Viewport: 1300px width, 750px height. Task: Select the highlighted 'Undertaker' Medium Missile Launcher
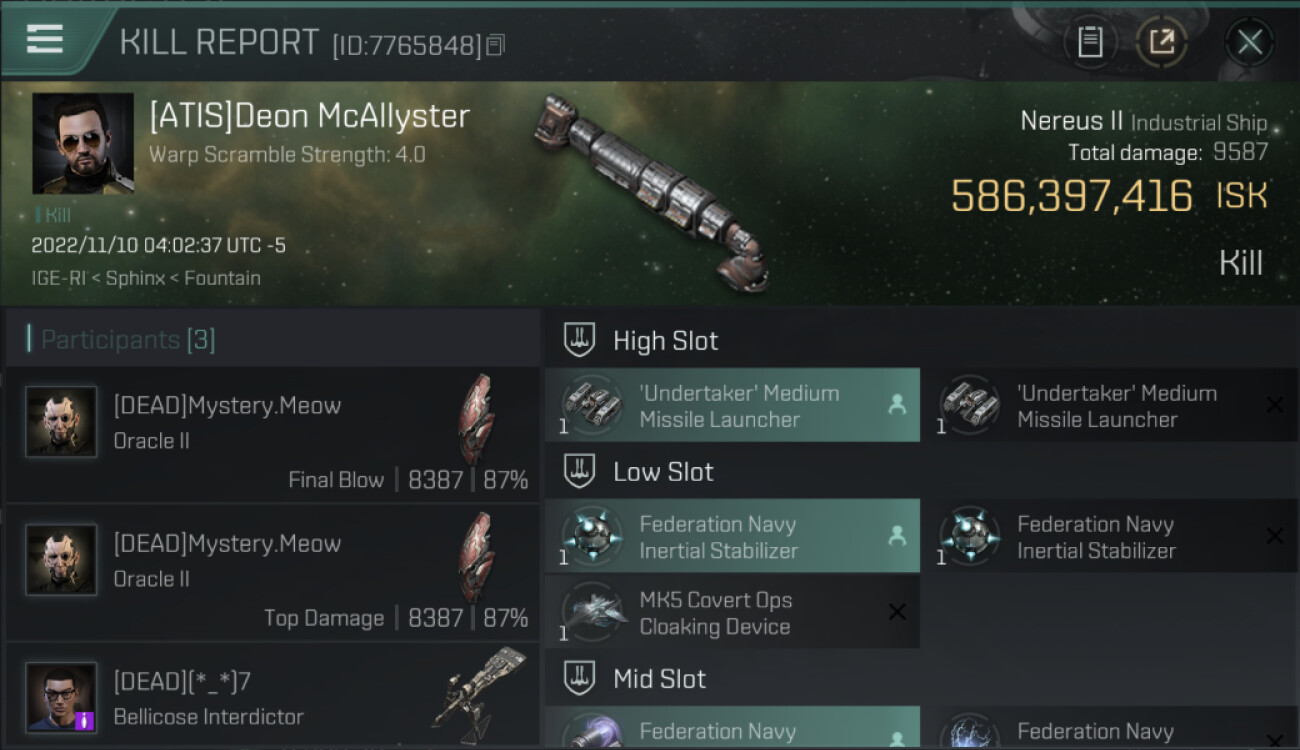(x=732, y=406)
